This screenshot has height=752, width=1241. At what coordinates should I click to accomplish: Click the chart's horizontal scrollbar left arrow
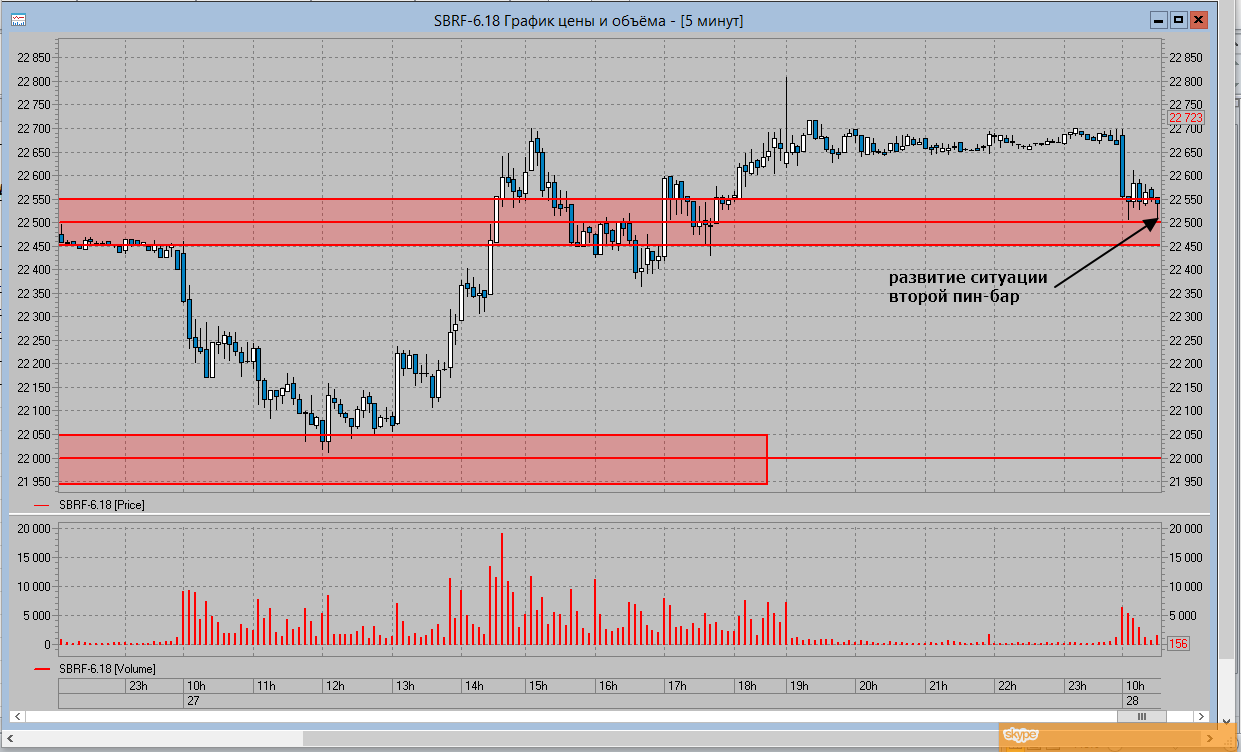[x=17, y=716]
